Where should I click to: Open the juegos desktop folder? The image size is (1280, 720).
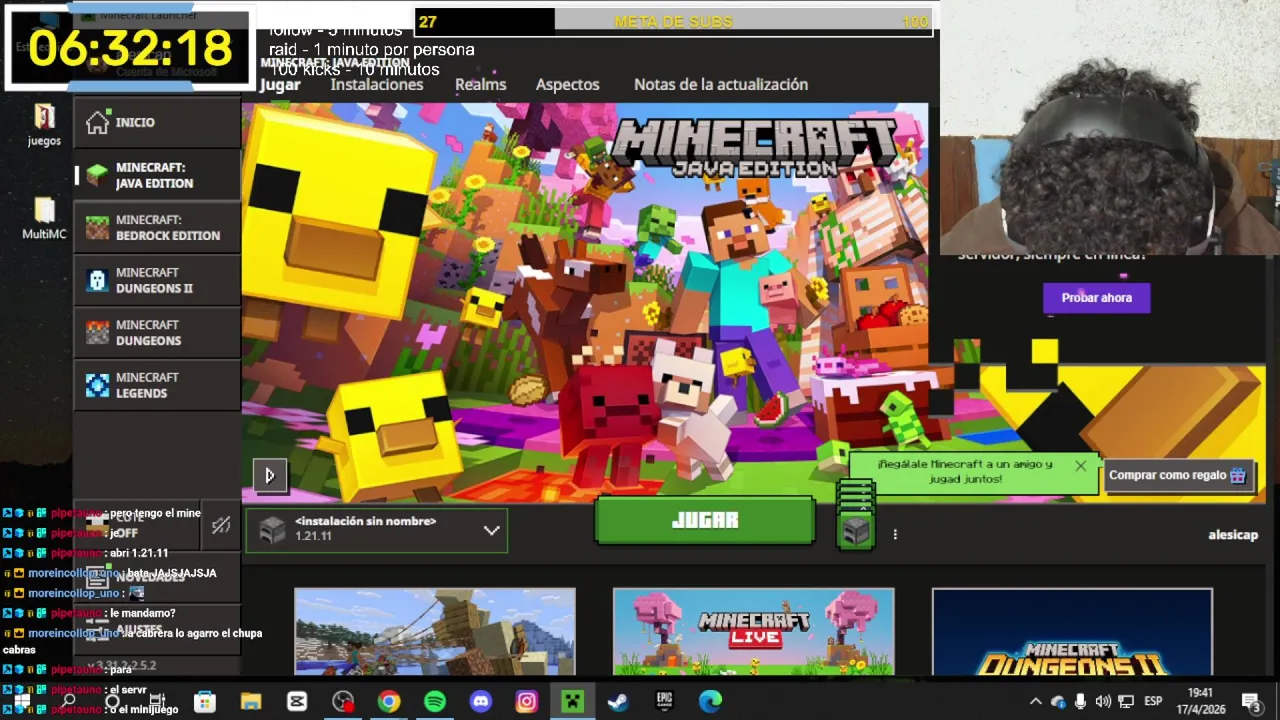click(44, 125)
